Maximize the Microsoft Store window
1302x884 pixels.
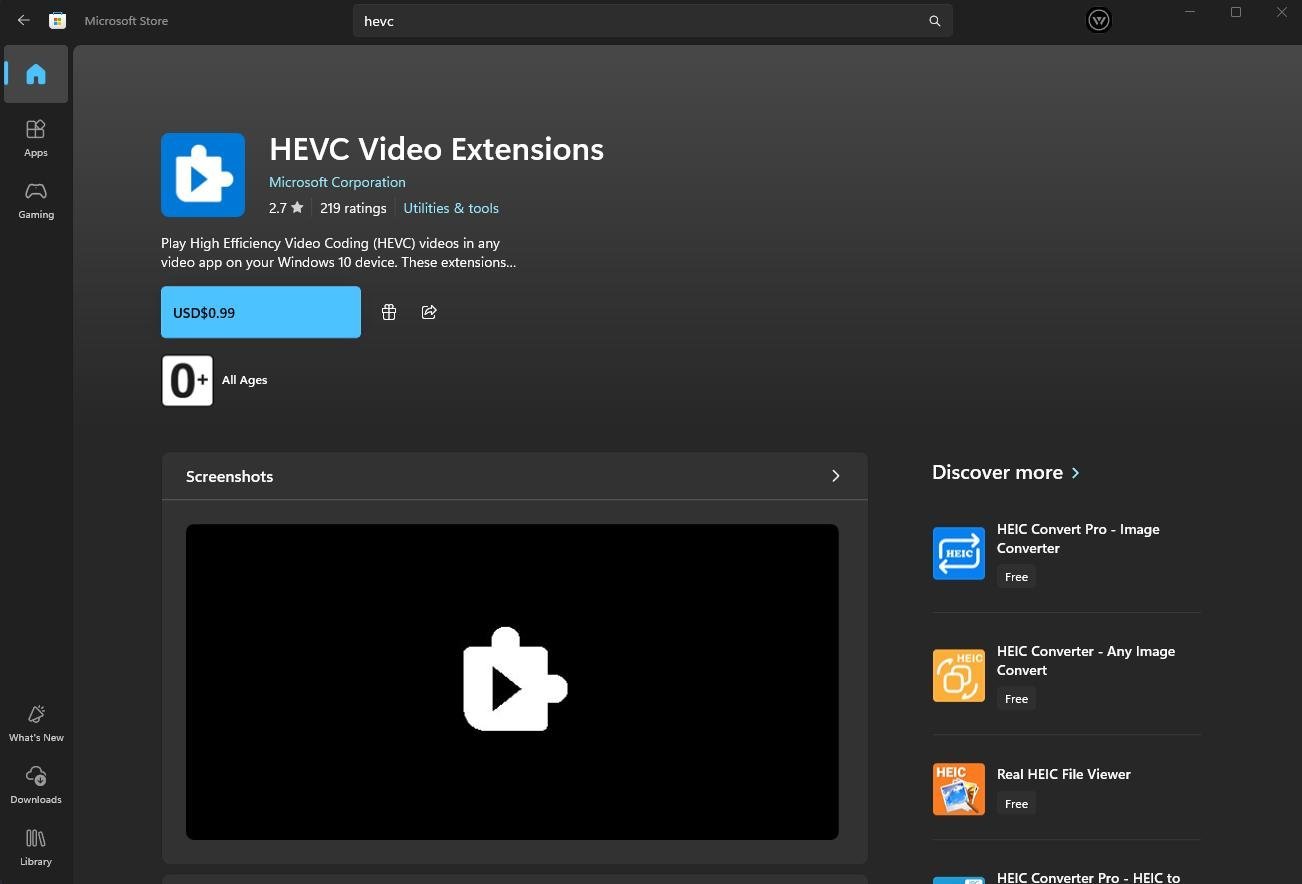tap(1236, 12)
